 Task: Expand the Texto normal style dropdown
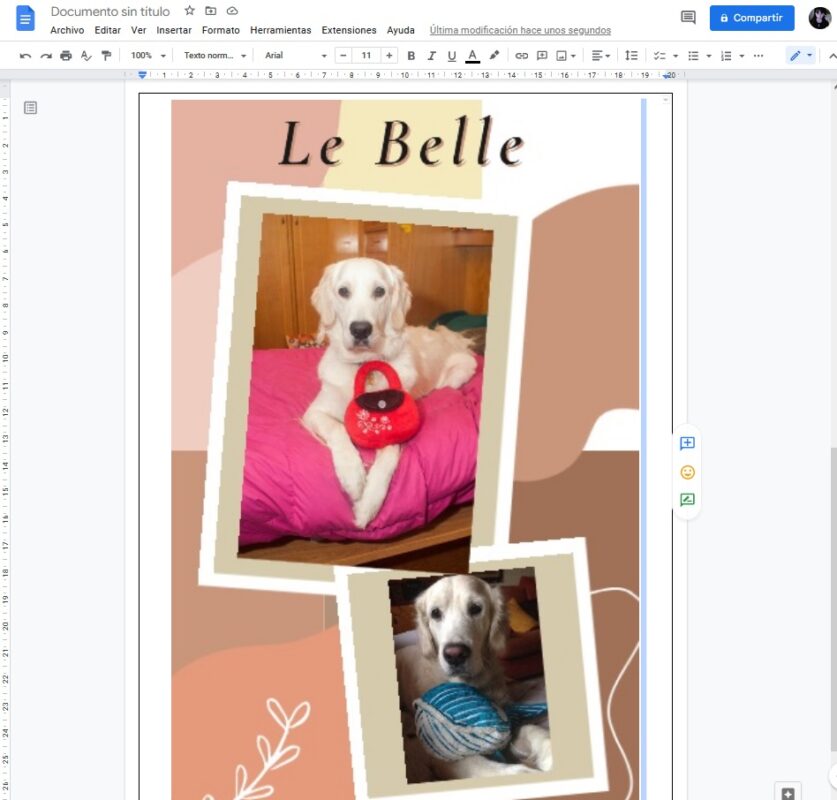point(214,56)
